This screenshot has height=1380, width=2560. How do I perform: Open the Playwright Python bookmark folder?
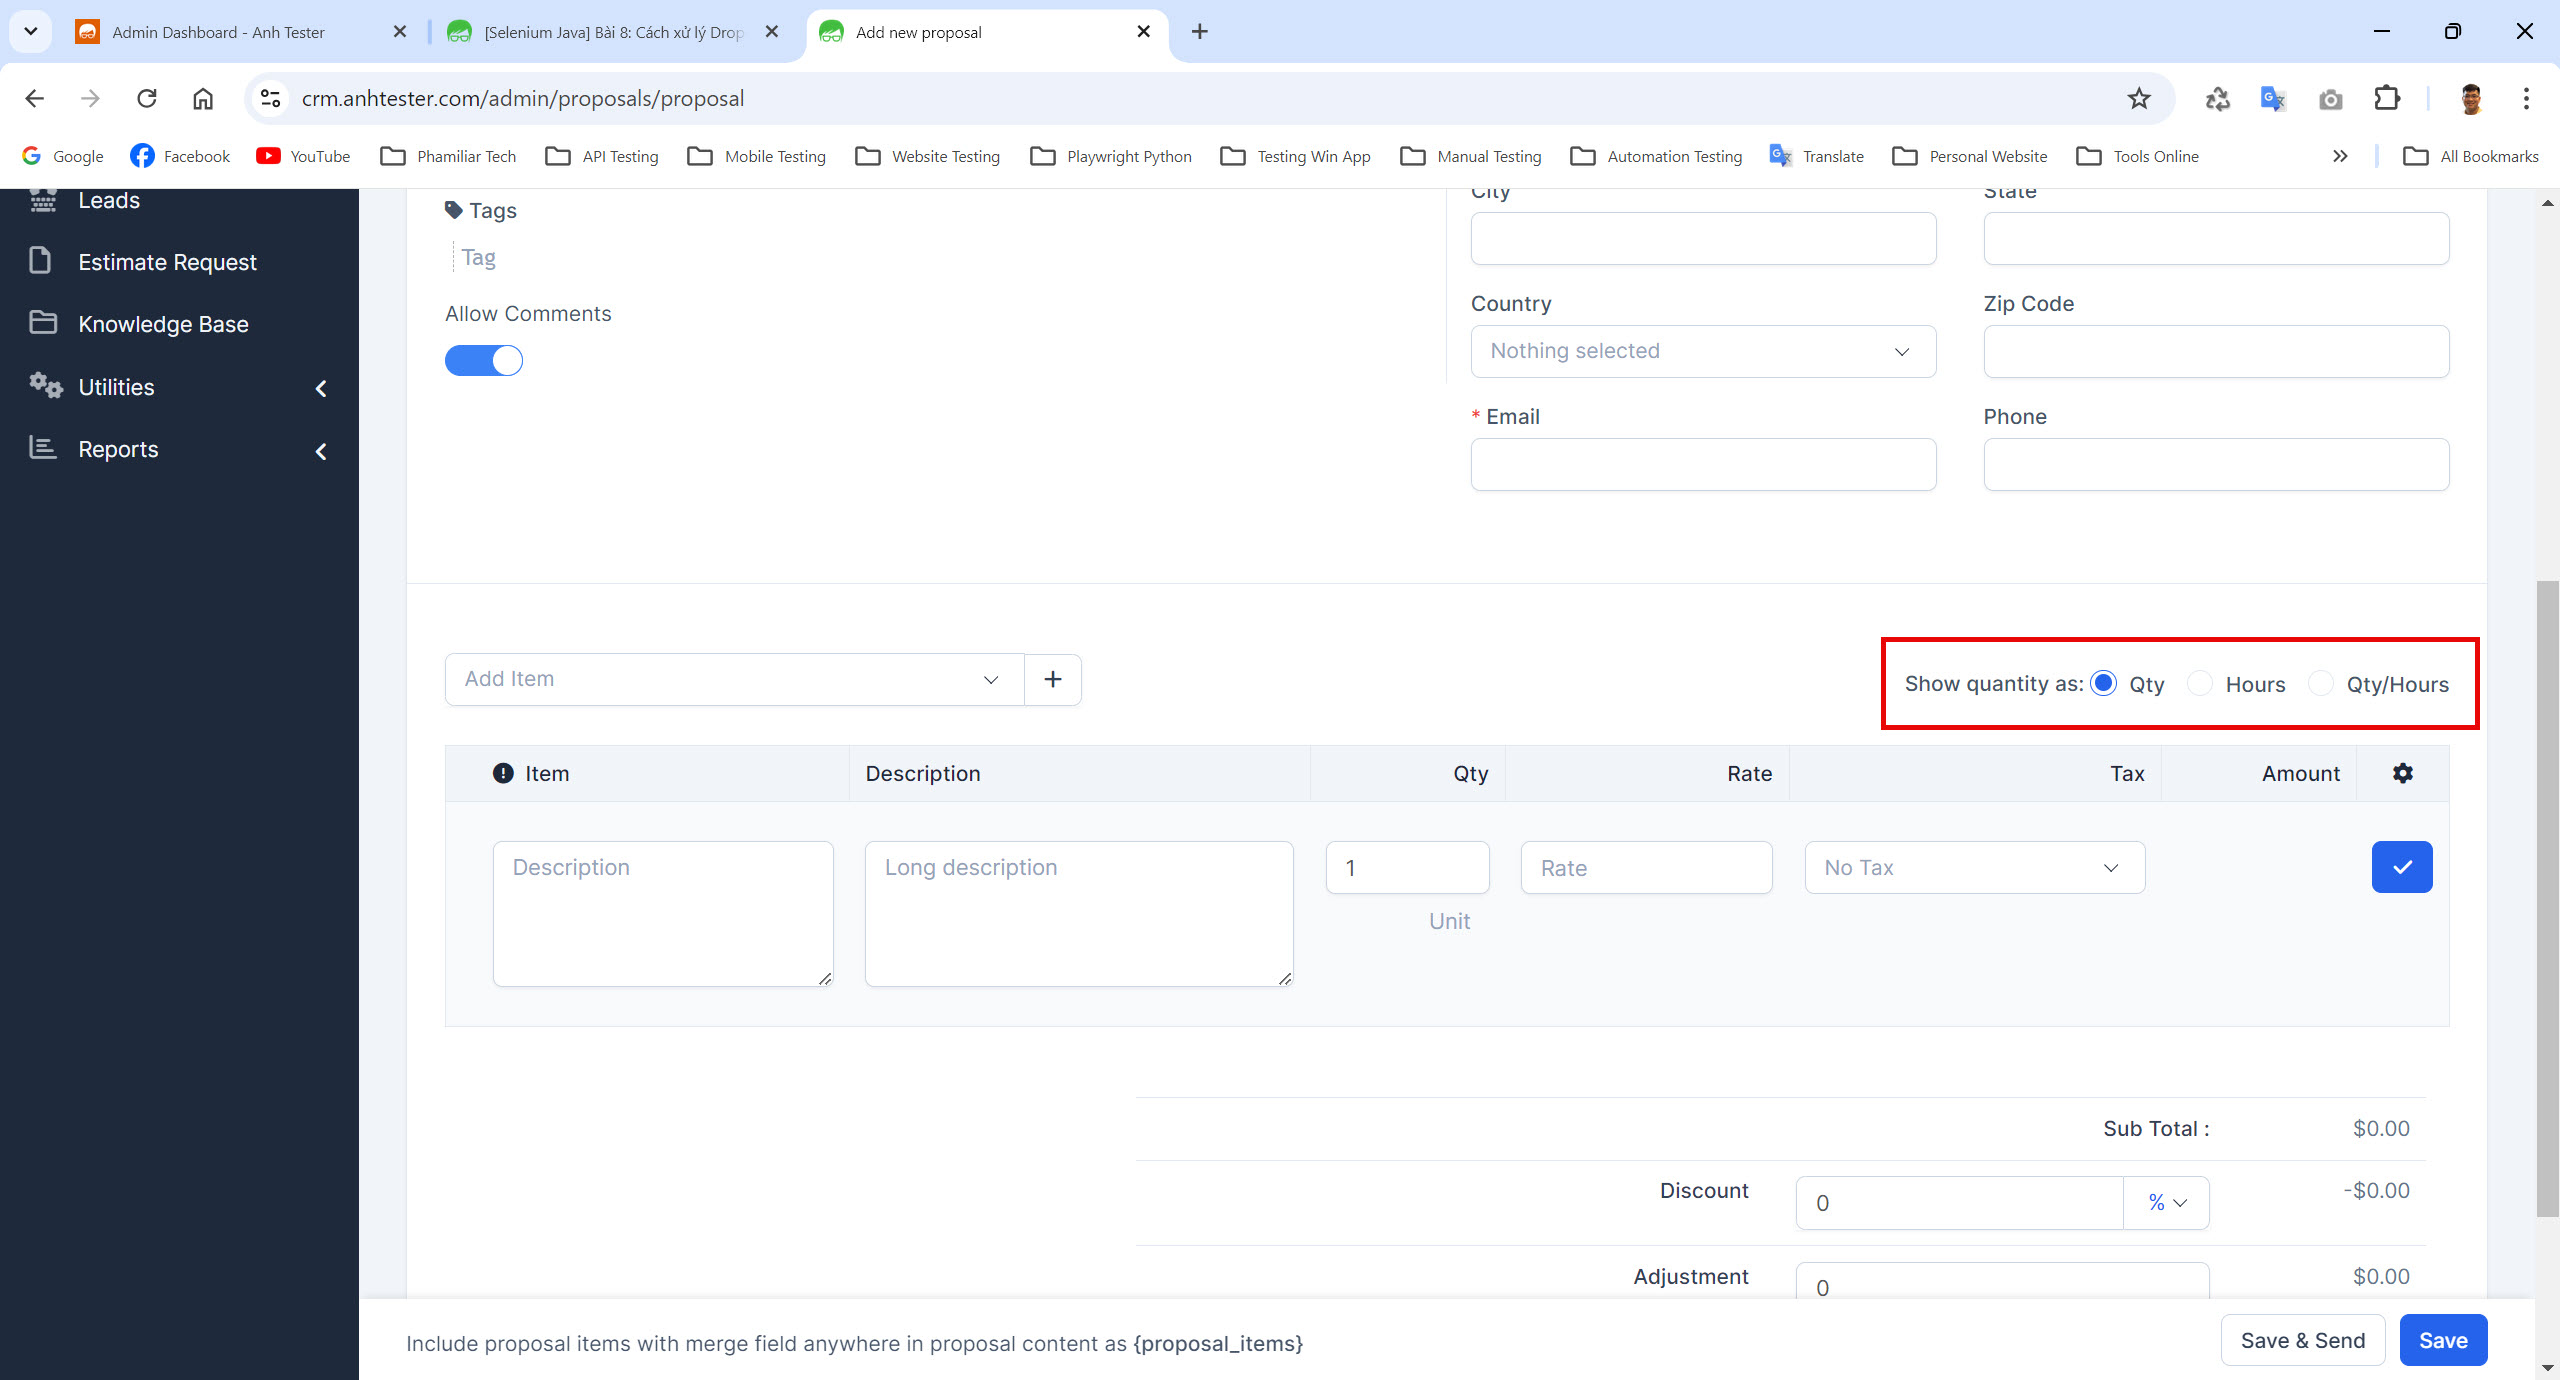coord(1111,156)
